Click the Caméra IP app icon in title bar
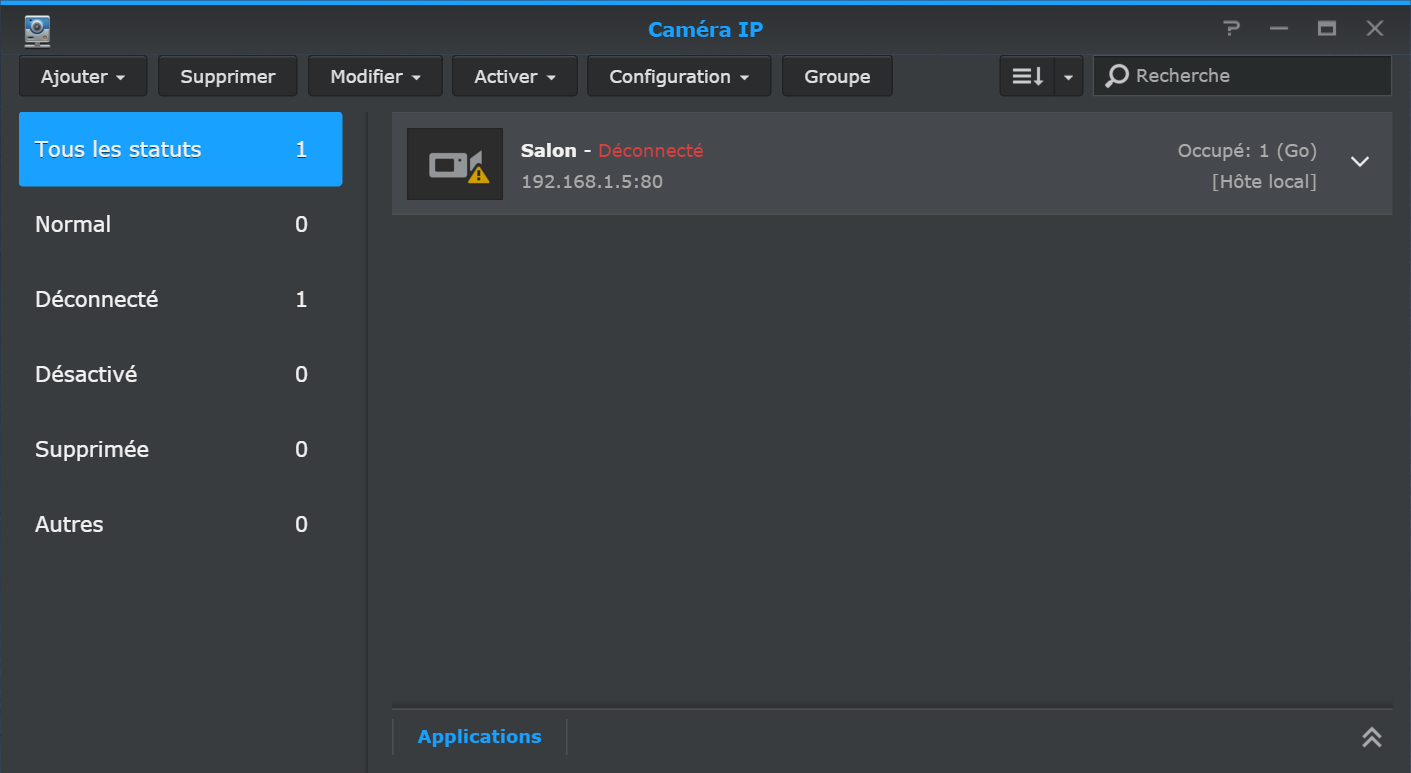Screen dimensions: 1411x773 [x=38, y=31]
